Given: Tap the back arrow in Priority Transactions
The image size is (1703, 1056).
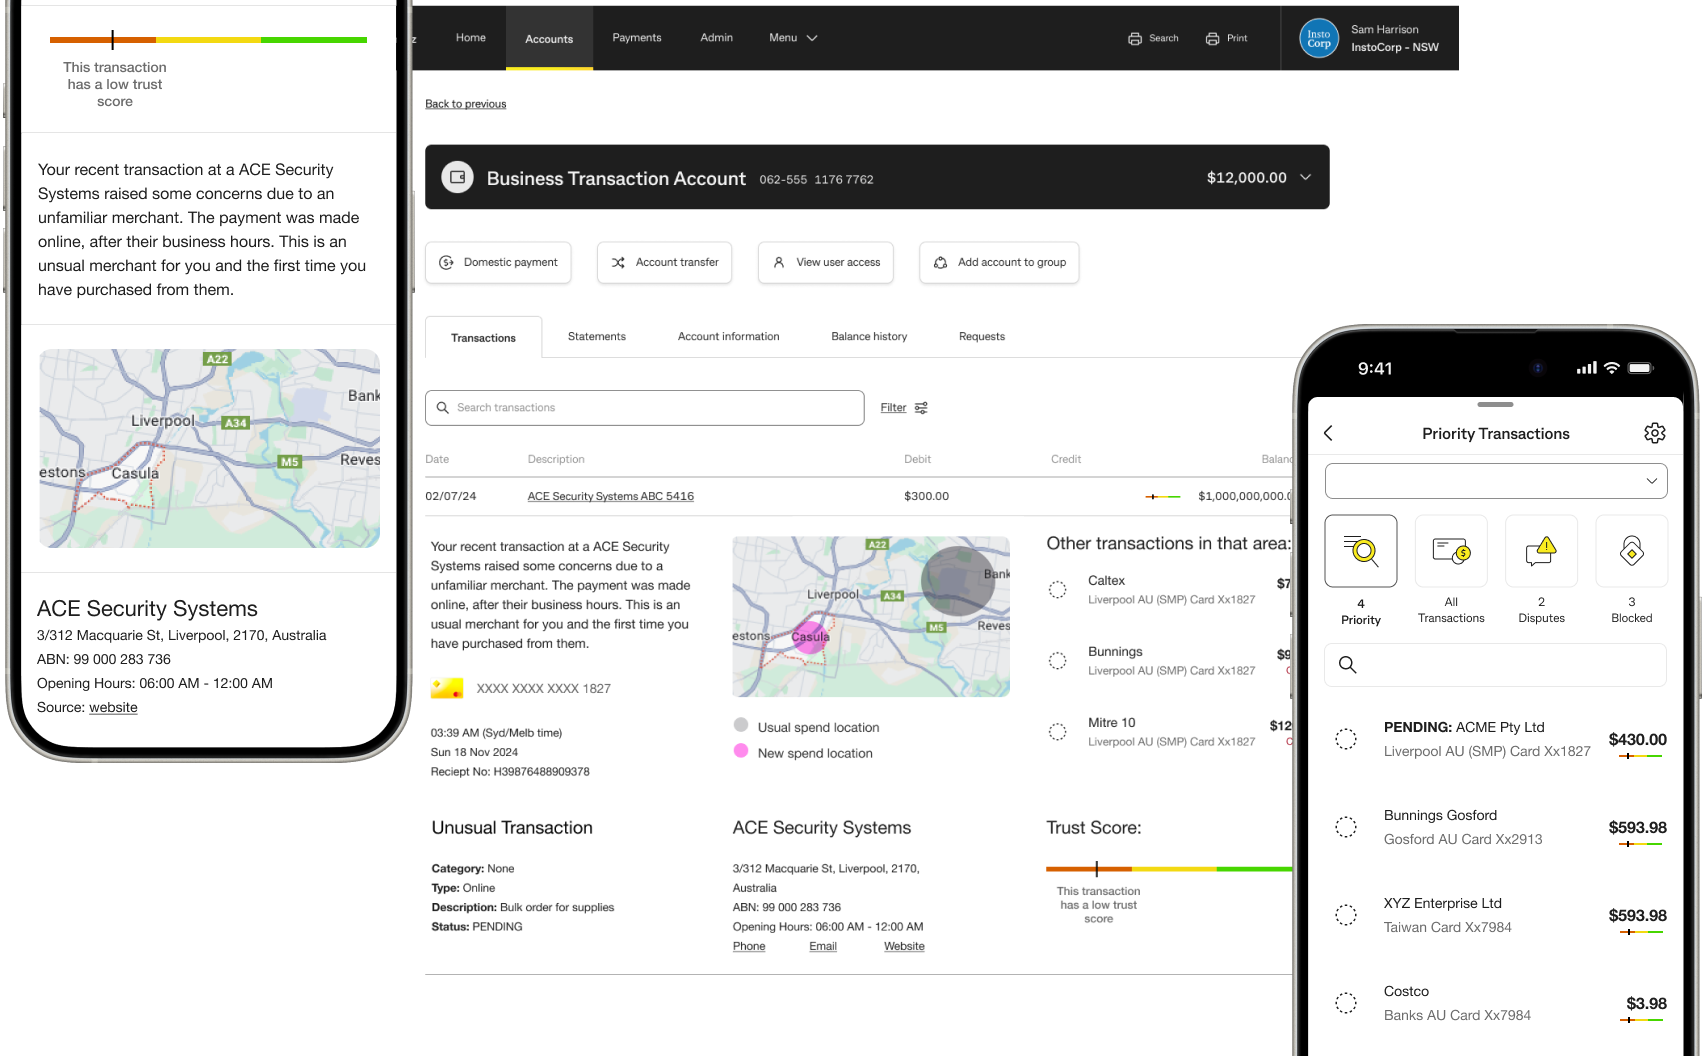Looking at the screenshot, I should click(1329, 433).
